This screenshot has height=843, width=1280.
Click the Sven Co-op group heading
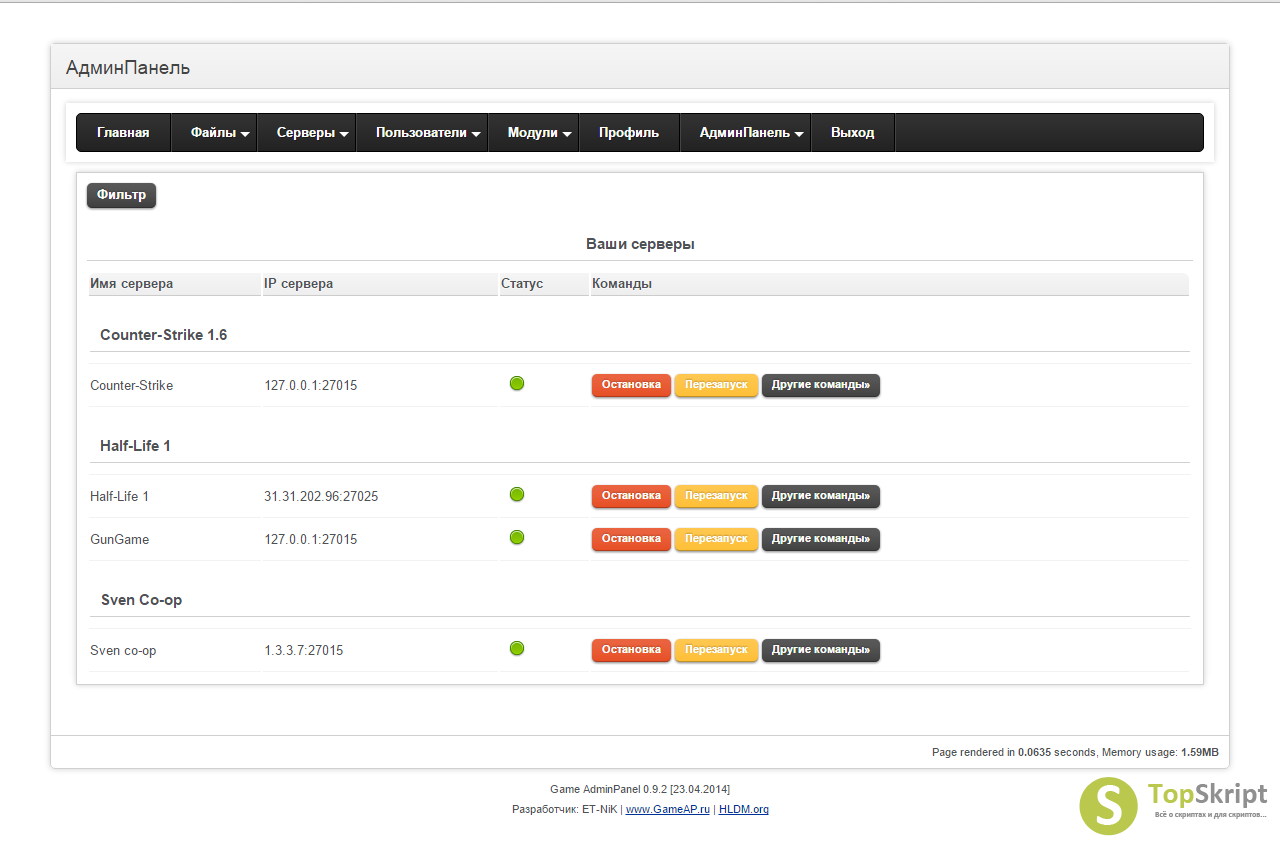(x=141, y=600)
